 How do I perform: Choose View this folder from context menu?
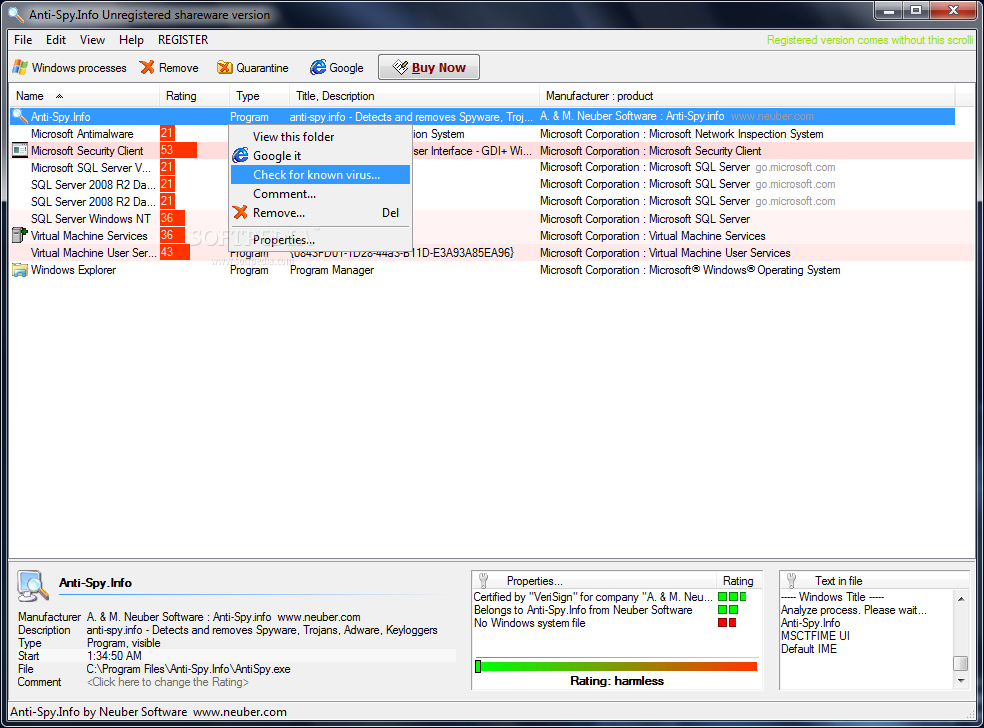coord(320,136)
